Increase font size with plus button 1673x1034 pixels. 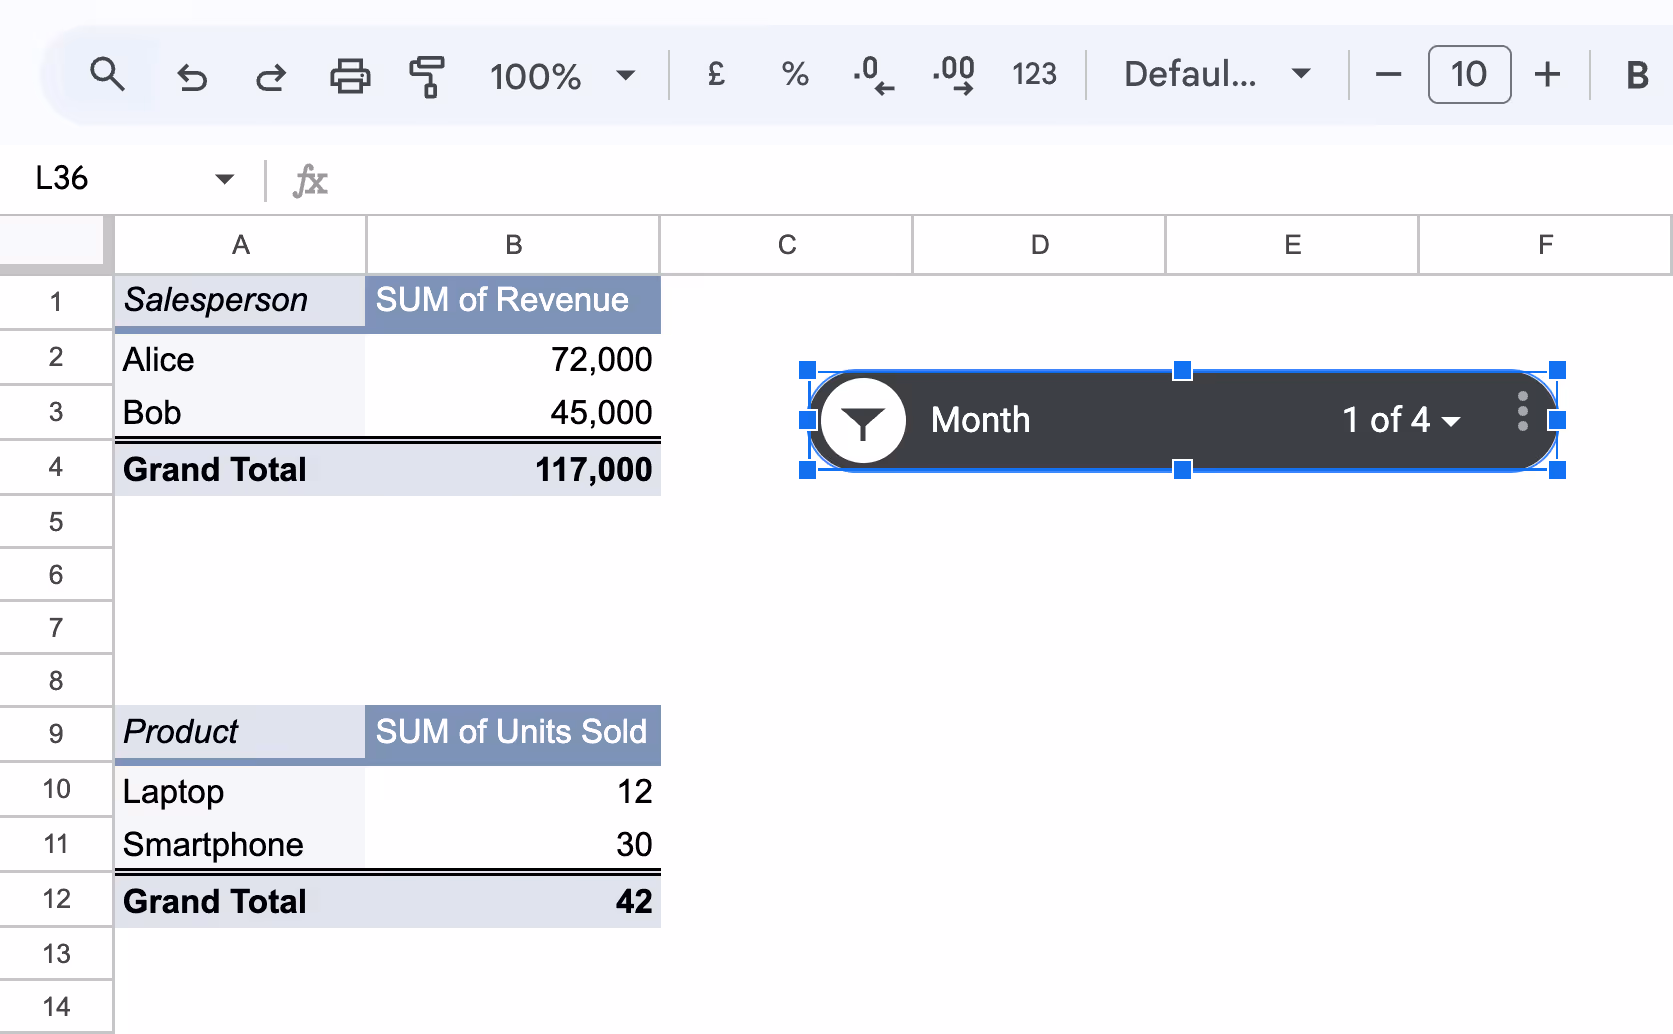[1547, 75]
